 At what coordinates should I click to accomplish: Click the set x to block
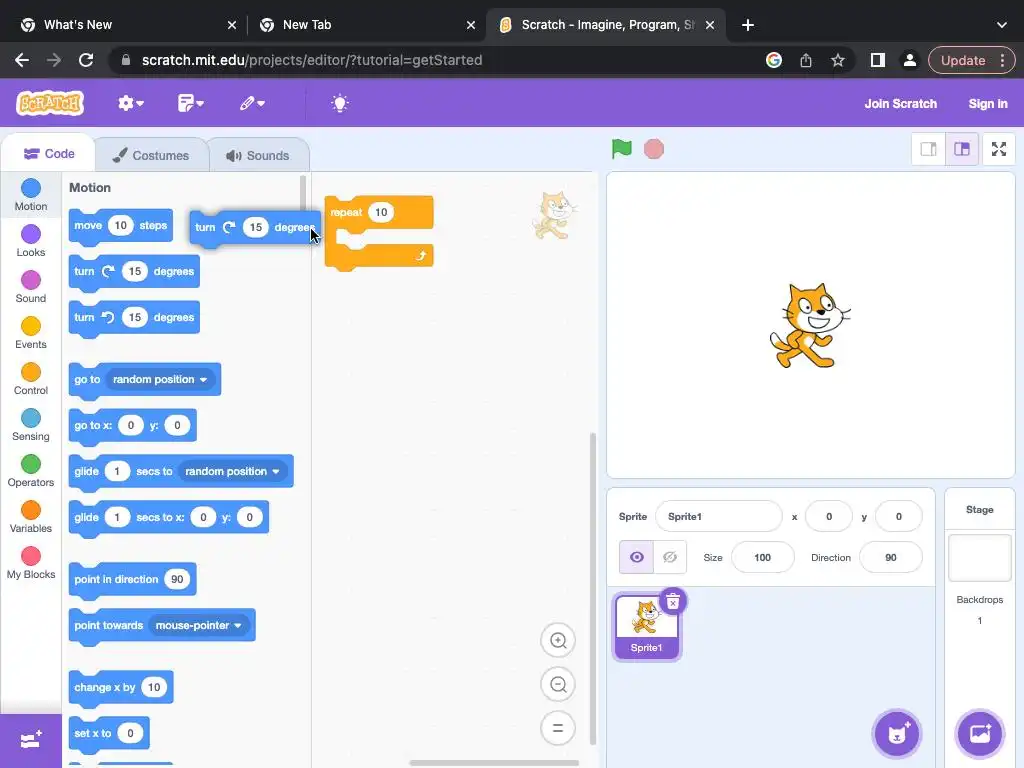[109, 733]
